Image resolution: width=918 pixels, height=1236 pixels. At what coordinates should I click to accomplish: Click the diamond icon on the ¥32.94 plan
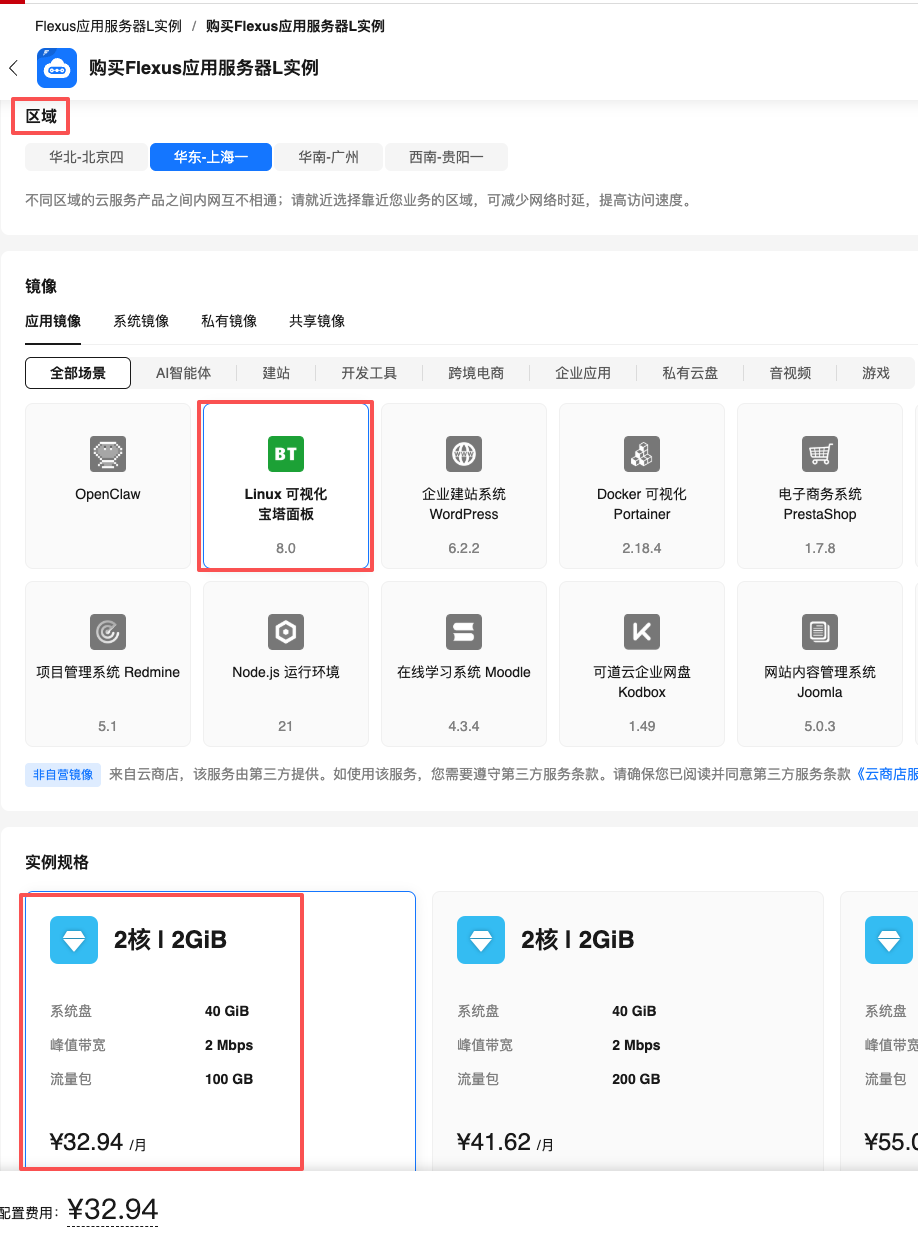74,940
